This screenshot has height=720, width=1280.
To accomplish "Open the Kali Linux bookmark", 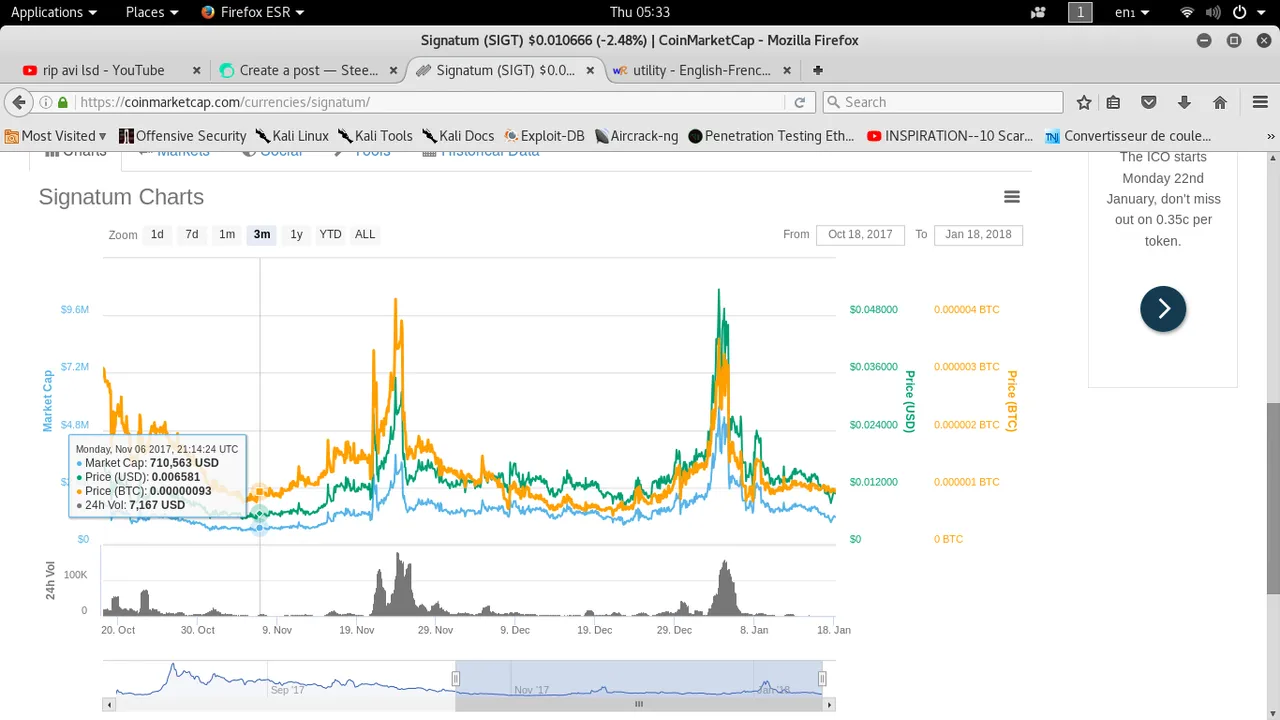I will (292, 136).
